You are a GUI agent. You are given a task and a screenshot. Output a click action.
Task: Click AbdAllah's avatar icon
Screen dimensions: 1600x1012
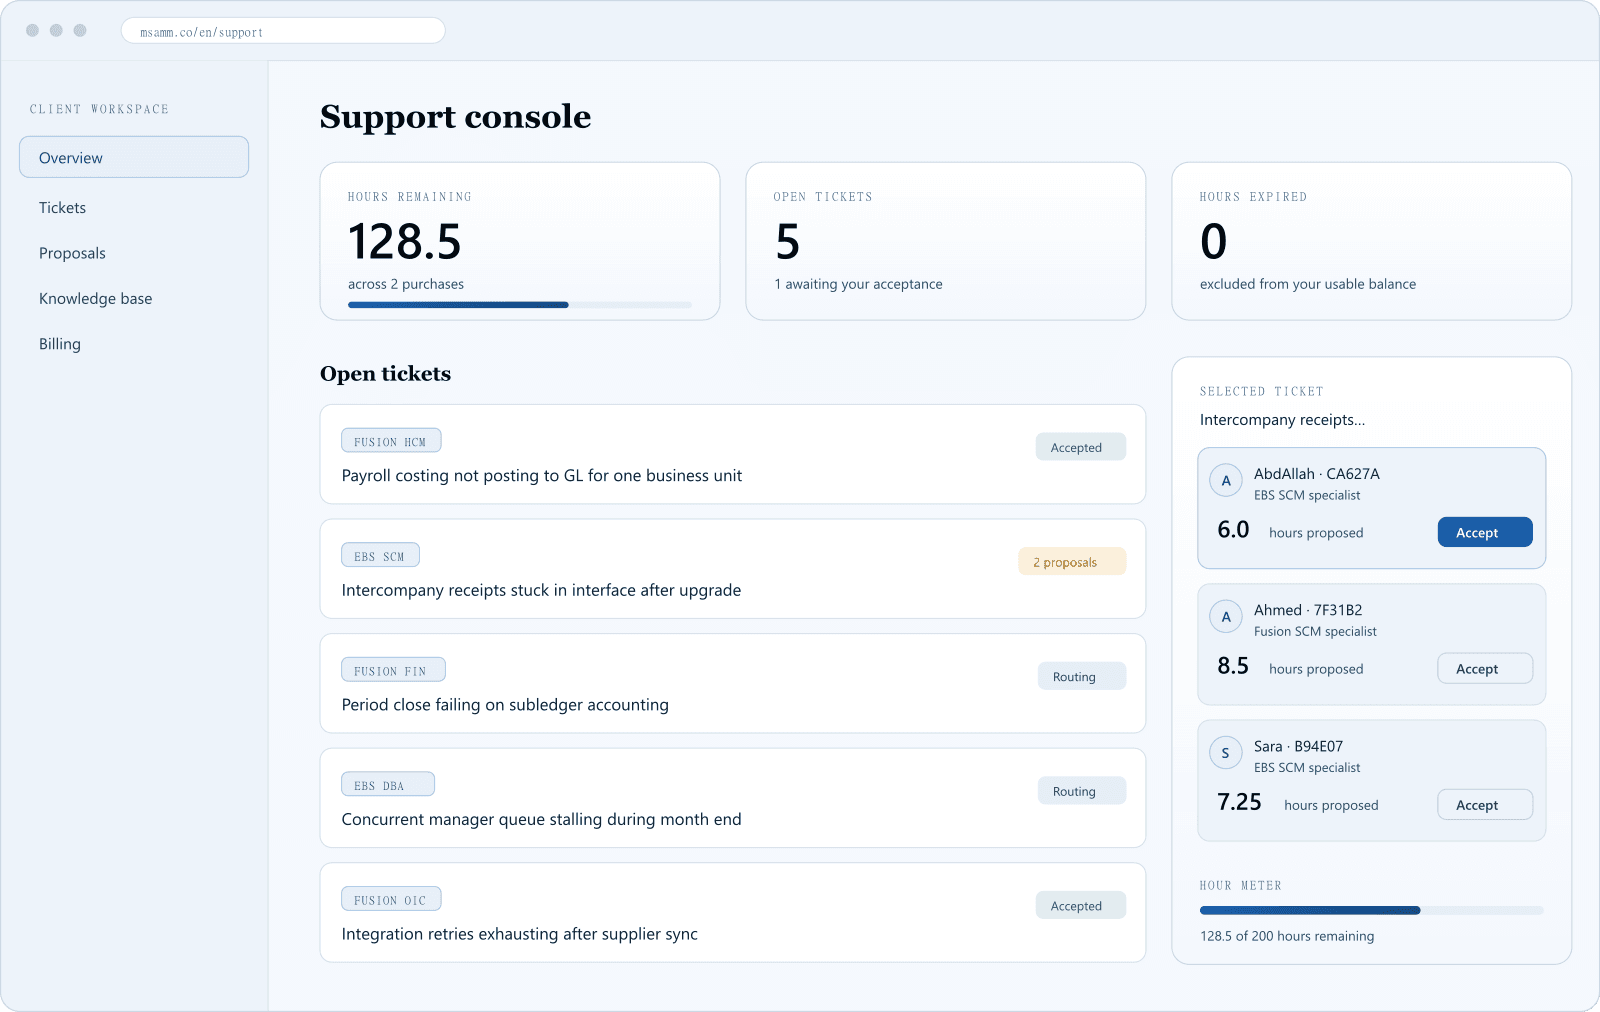pyautogui.click(x=1226, y=481)
